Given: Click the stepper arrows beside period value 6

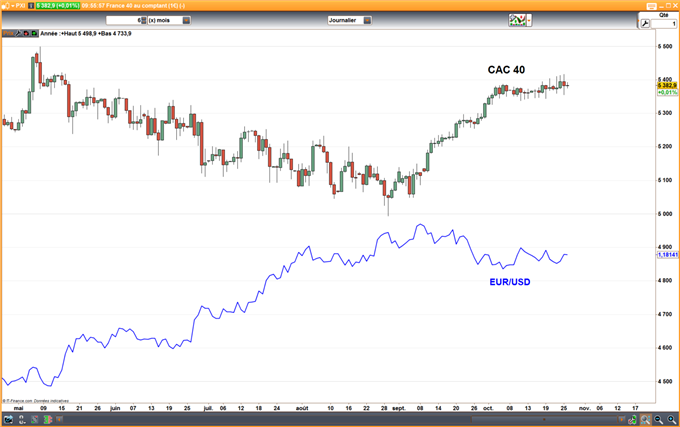Looking at the screenshot, I should (x=144, y=20).
